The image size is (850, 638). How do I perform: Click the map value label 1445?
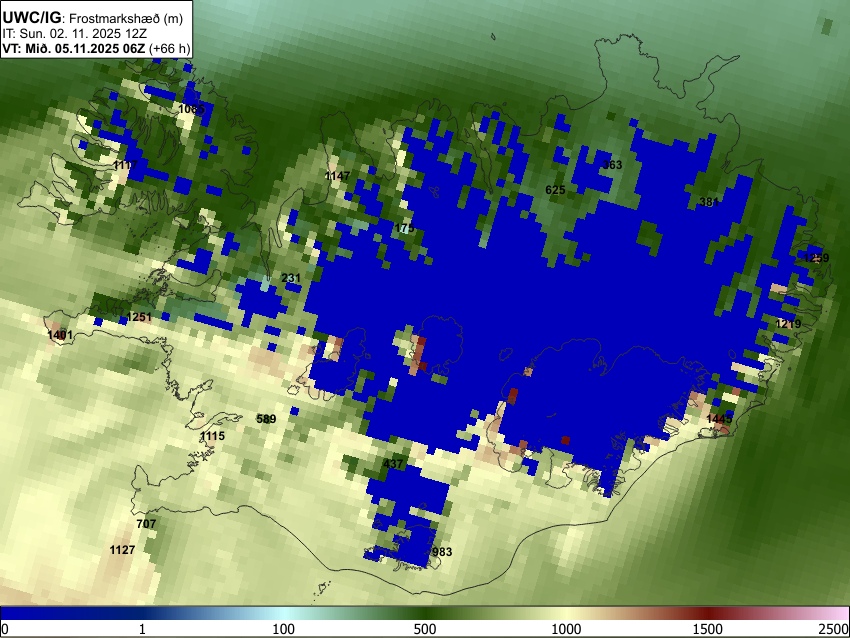[719, 418]
